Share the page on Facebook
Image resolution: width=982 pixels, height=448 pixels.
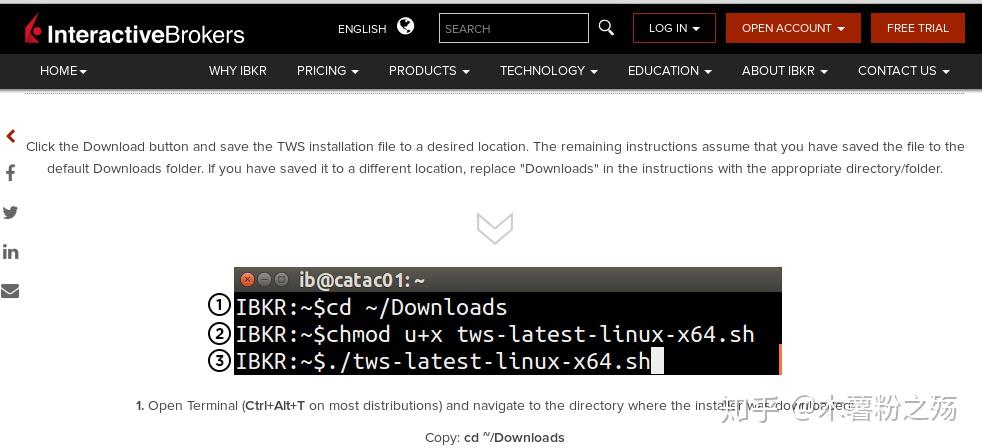[10, 173]
